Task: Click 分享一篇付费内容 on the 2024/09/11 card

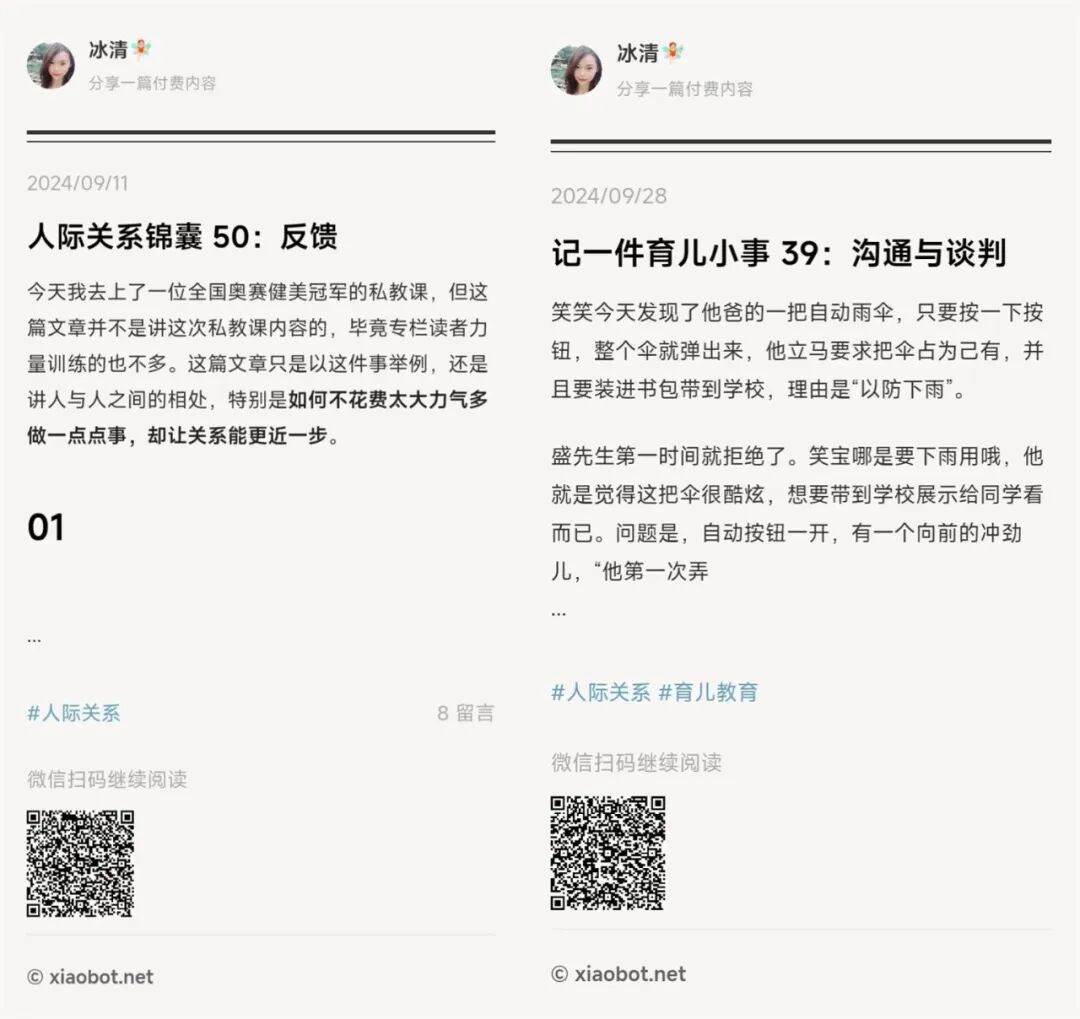Action: pyautogui.click(x=152, y=83)
